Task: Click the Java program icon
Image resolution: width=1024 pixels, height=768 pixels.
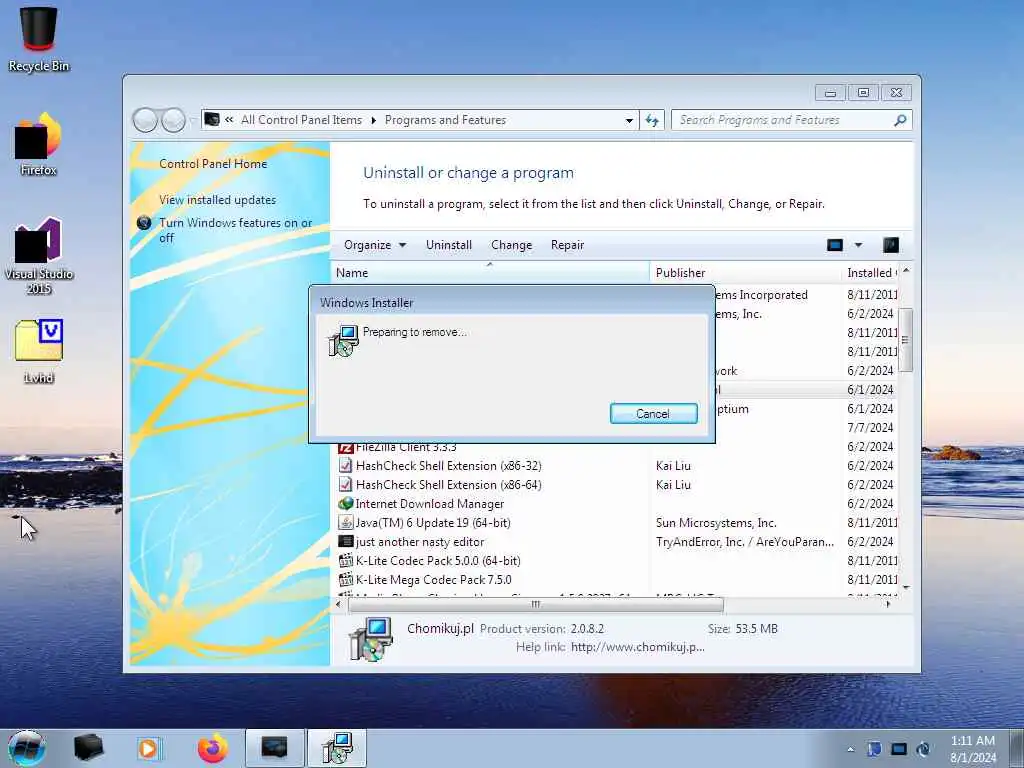Action: (345, 522)
